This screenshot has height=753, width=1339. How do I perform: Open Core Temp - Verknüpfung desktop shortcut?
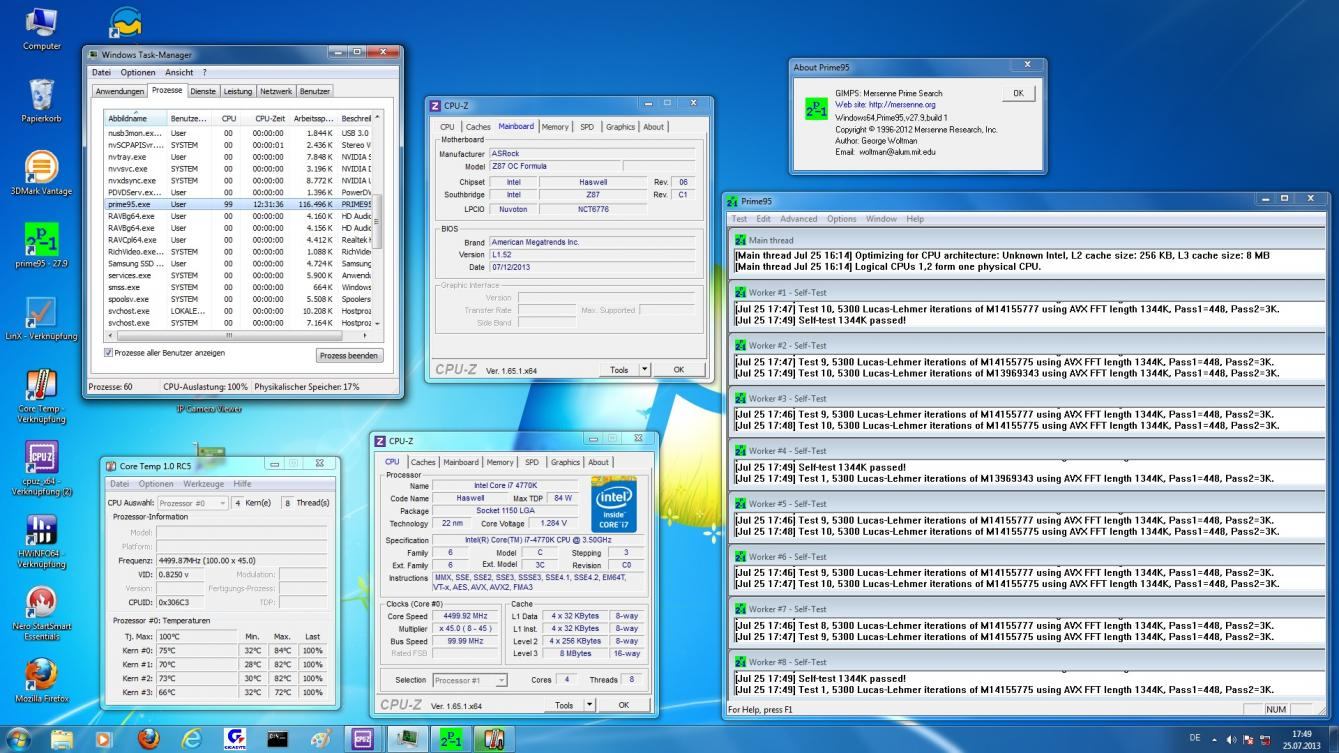pos(41,397)
